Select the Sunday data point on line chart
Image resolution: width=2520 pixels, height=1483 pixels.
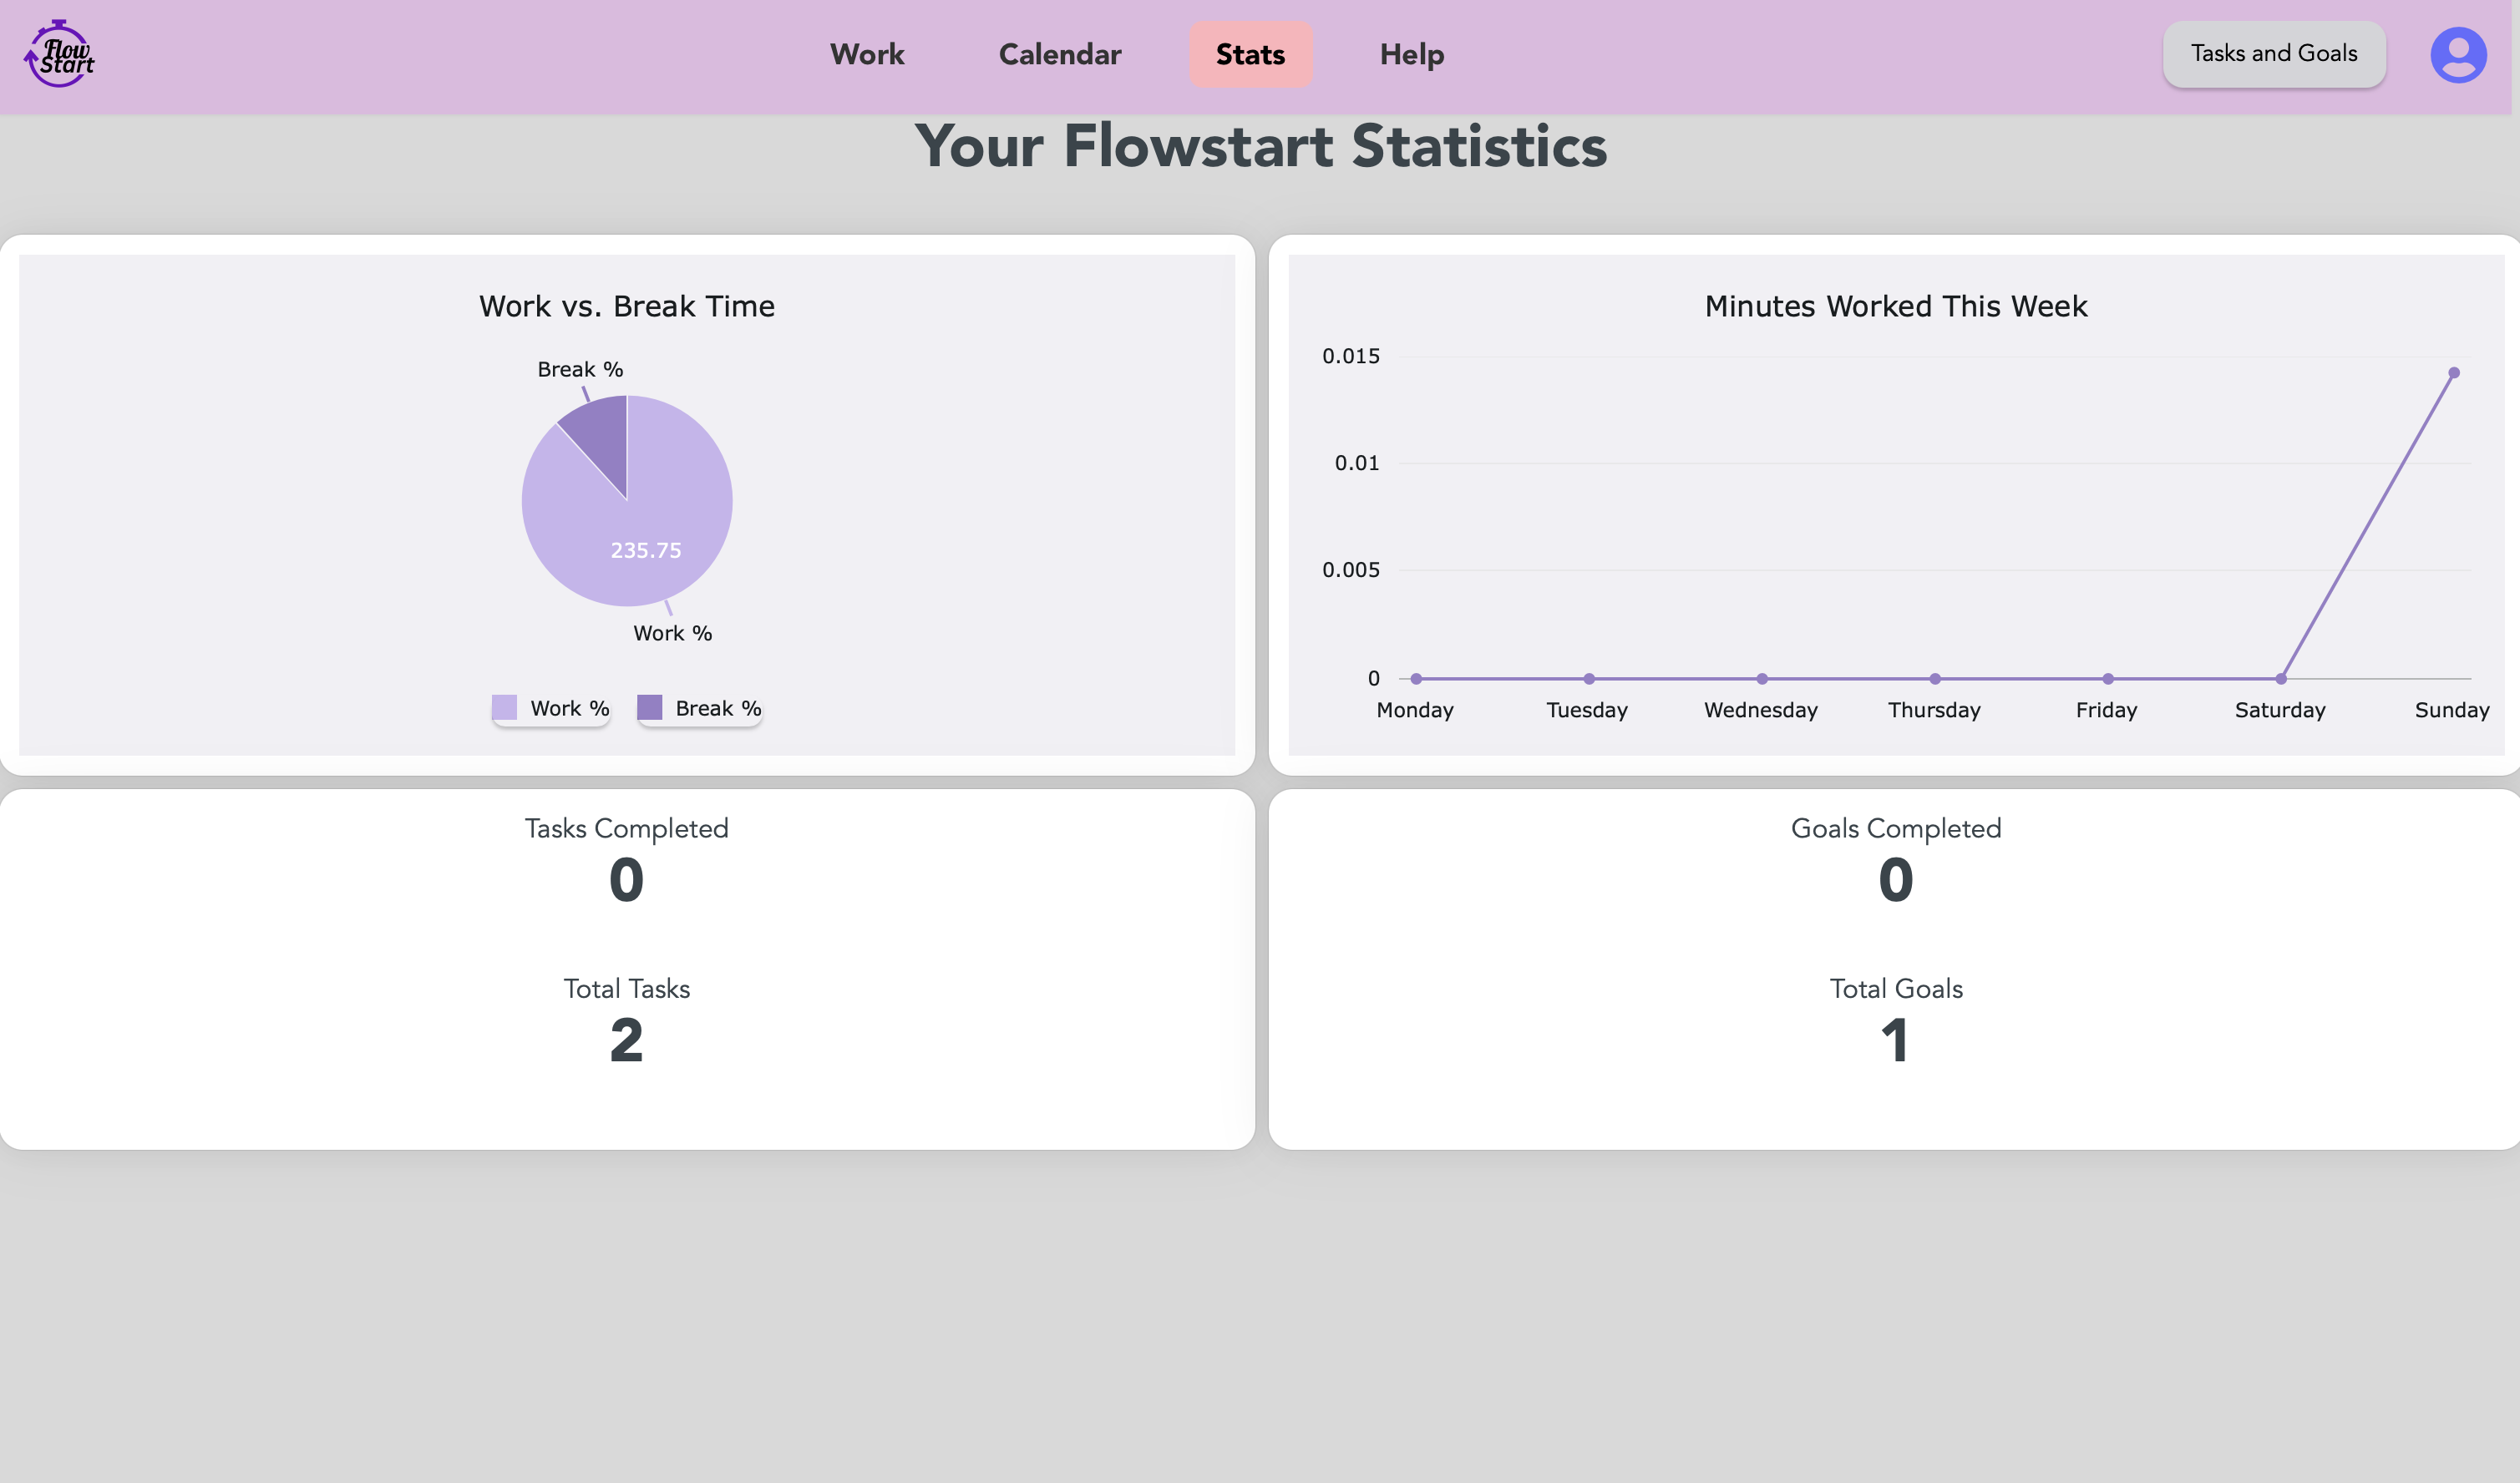click(2453, 373)
